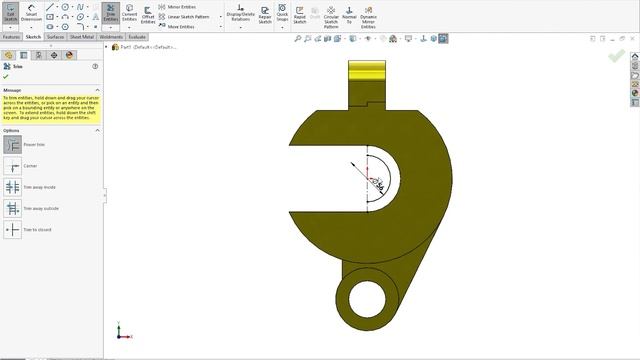Click the Normal To tool
Image resolution: width=640 pixels, height=360 pixels.
(x=349, y=15)
